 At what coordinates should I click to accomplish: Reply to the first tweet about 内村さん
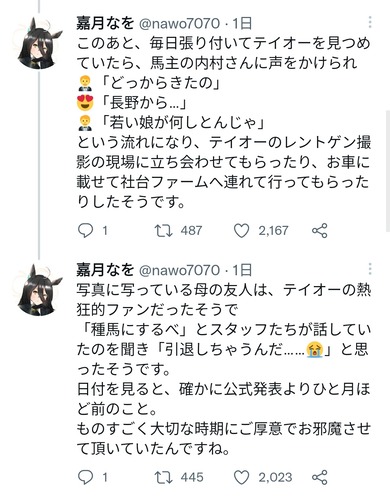[85, 230]
